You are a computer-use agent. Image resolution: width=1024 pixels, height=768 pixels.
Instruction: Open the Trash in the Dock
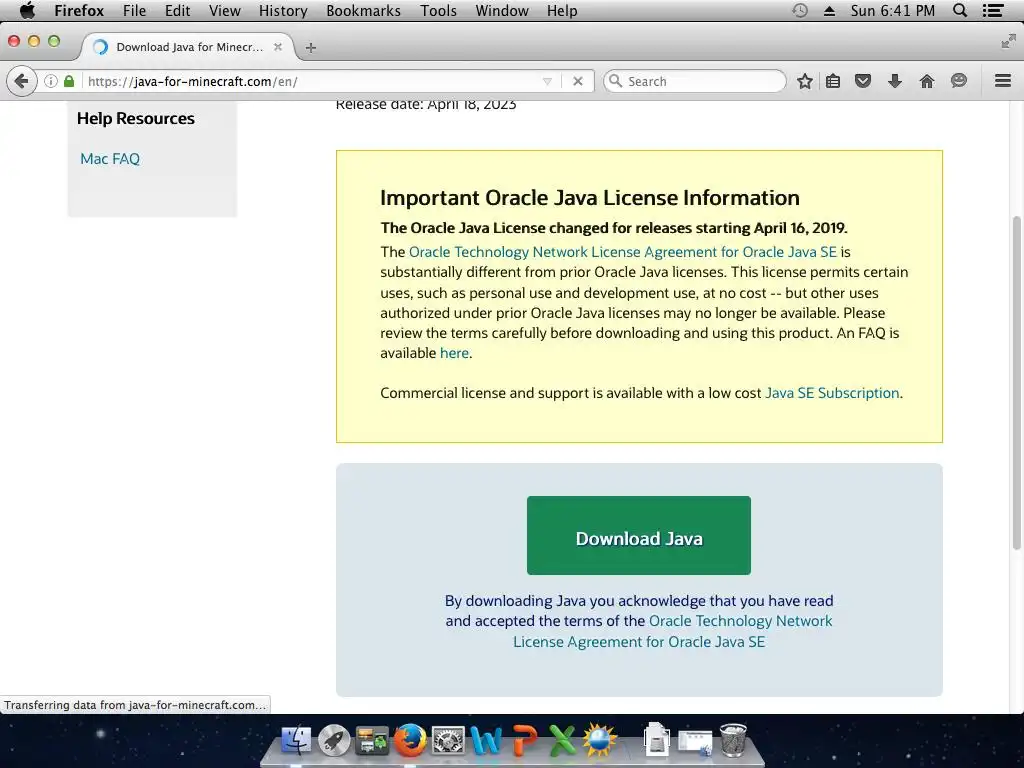click(x=733, y=741)
